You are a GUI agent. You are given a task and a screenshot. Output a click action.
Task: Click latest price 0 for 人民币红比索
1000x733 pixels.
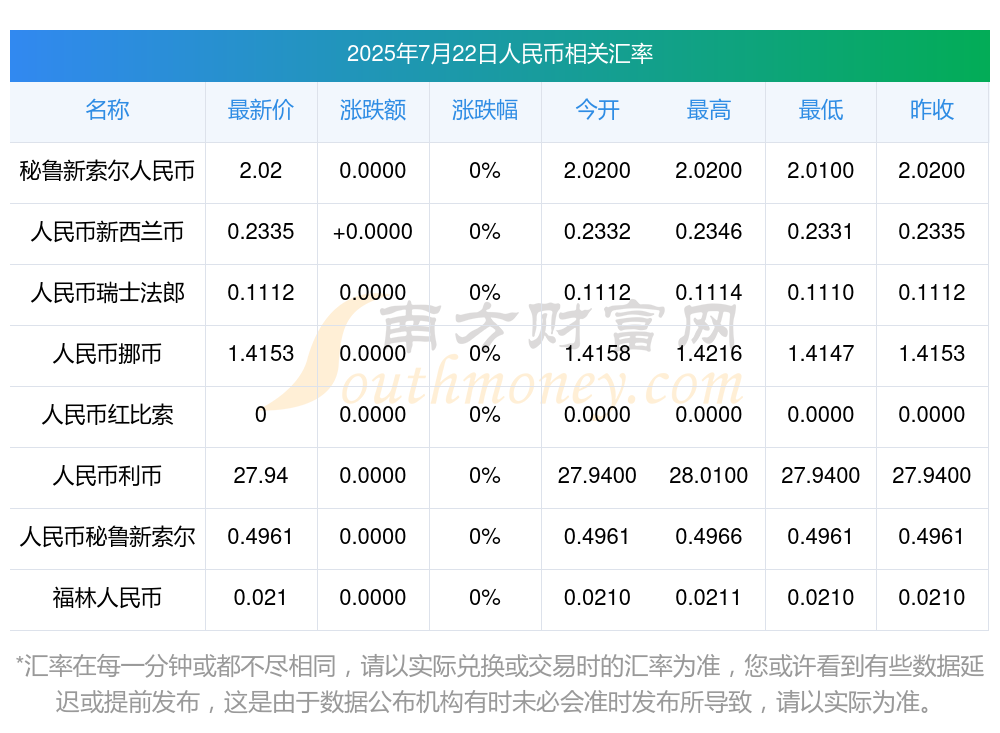[261, 415]
